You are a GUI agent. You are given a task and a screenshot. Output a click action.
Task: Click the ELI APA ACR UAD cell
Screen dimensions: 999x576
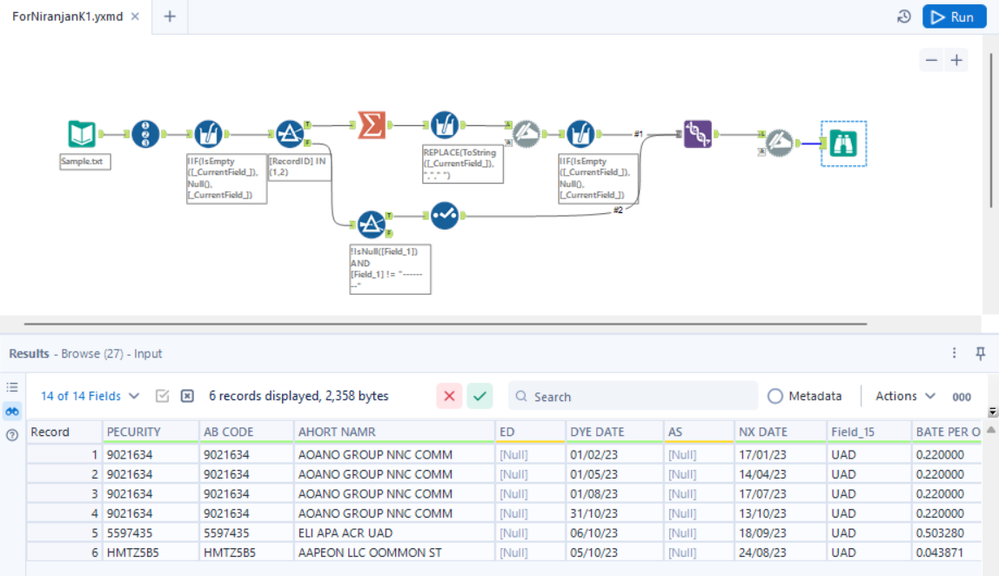(394, 533)
